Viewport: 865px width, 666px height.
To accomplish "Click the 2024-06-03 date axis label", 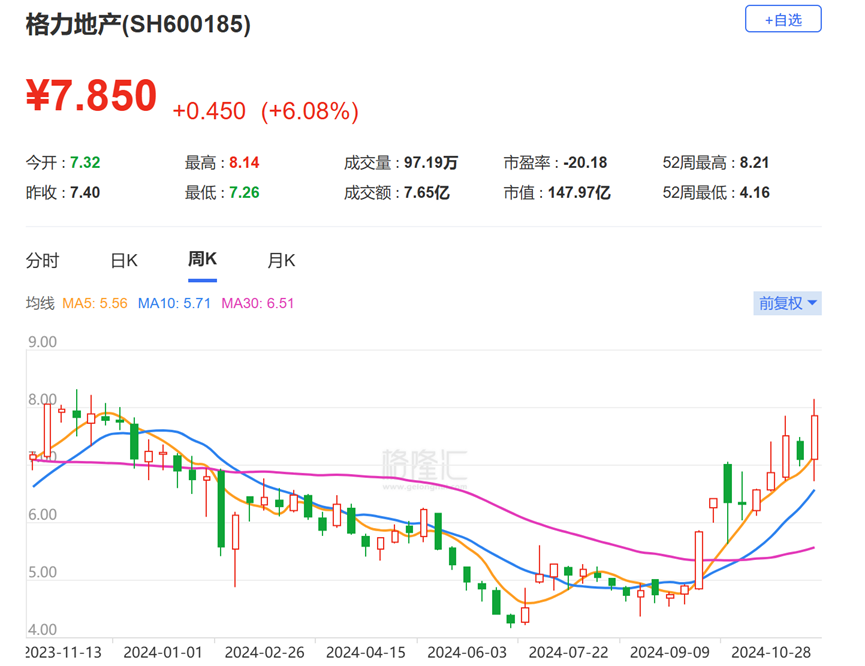I will 467,653.
